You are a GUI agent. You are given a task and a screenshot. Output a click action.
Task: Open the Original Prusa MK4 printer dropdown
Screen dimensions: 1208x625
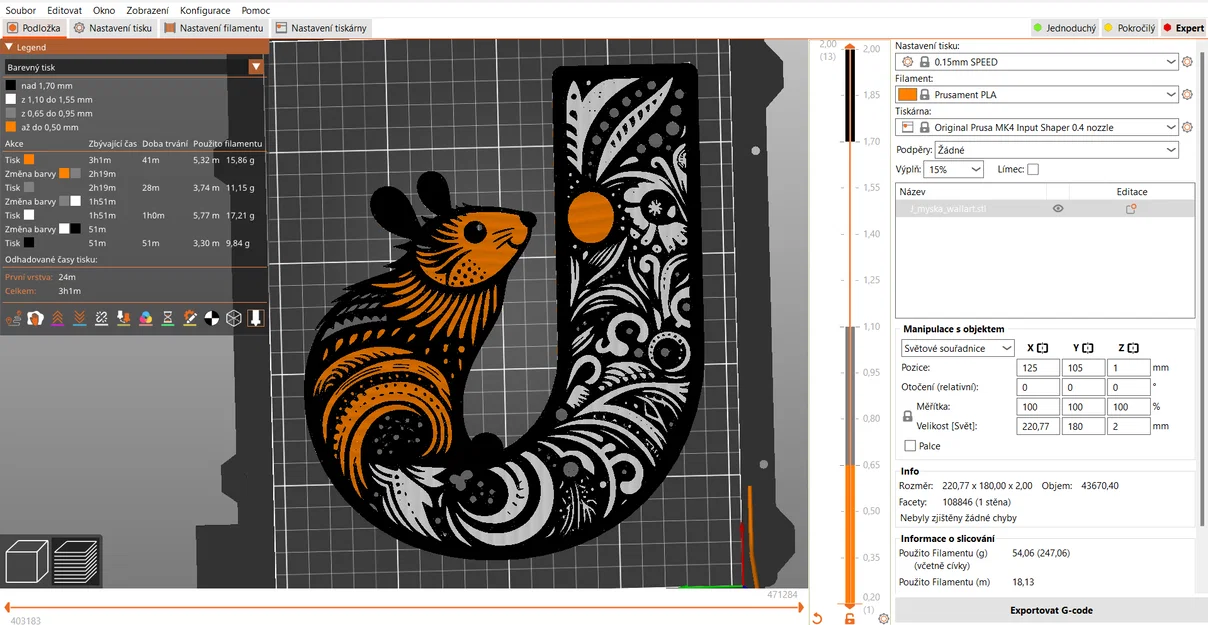pyautogui.click(x=1037, y=128)
